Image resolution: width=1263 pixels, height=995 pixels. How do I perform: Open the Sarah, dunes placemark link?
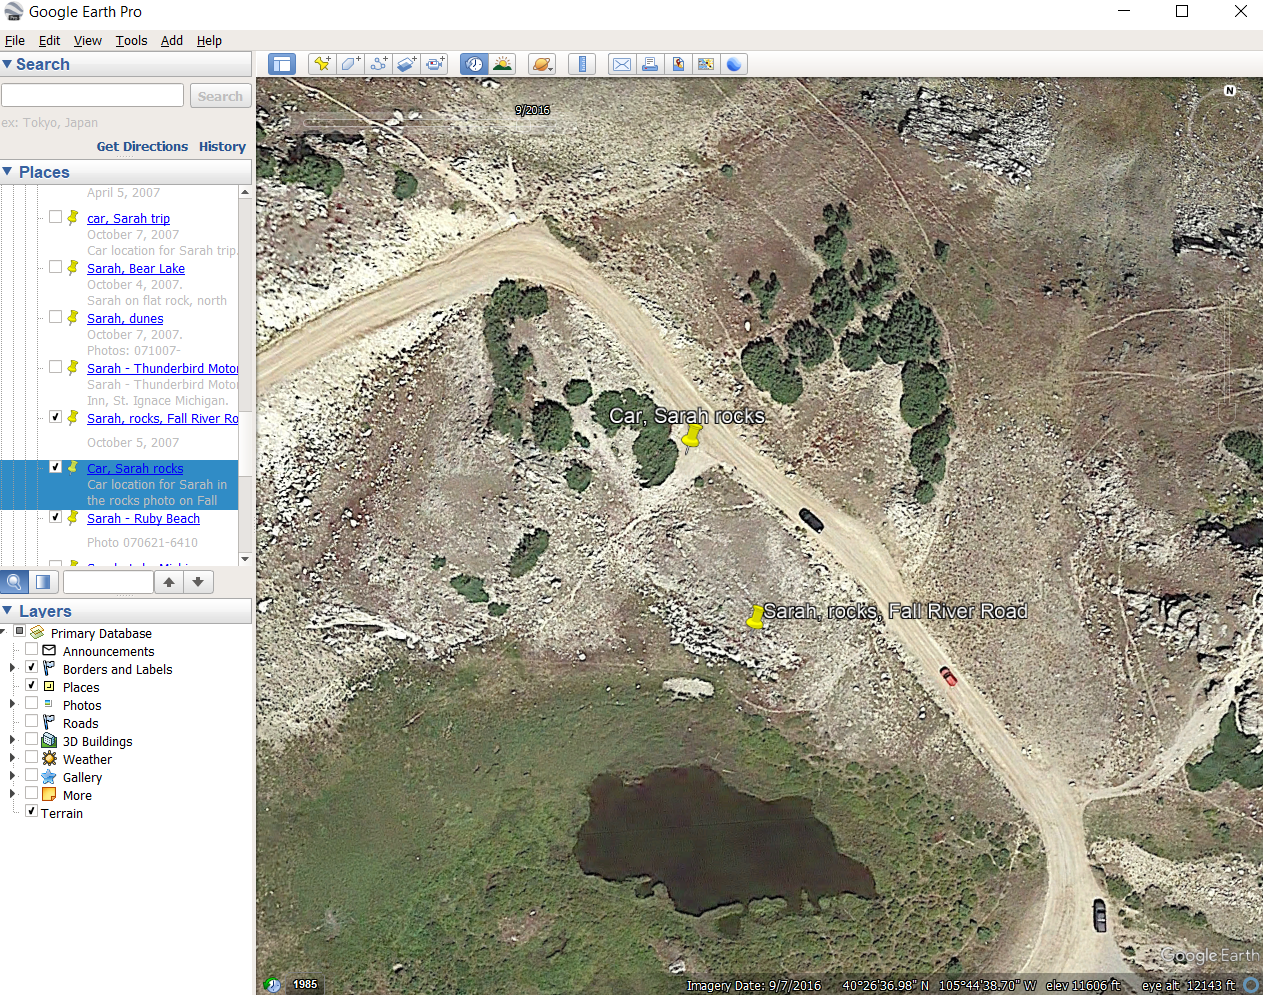point(125,318)
